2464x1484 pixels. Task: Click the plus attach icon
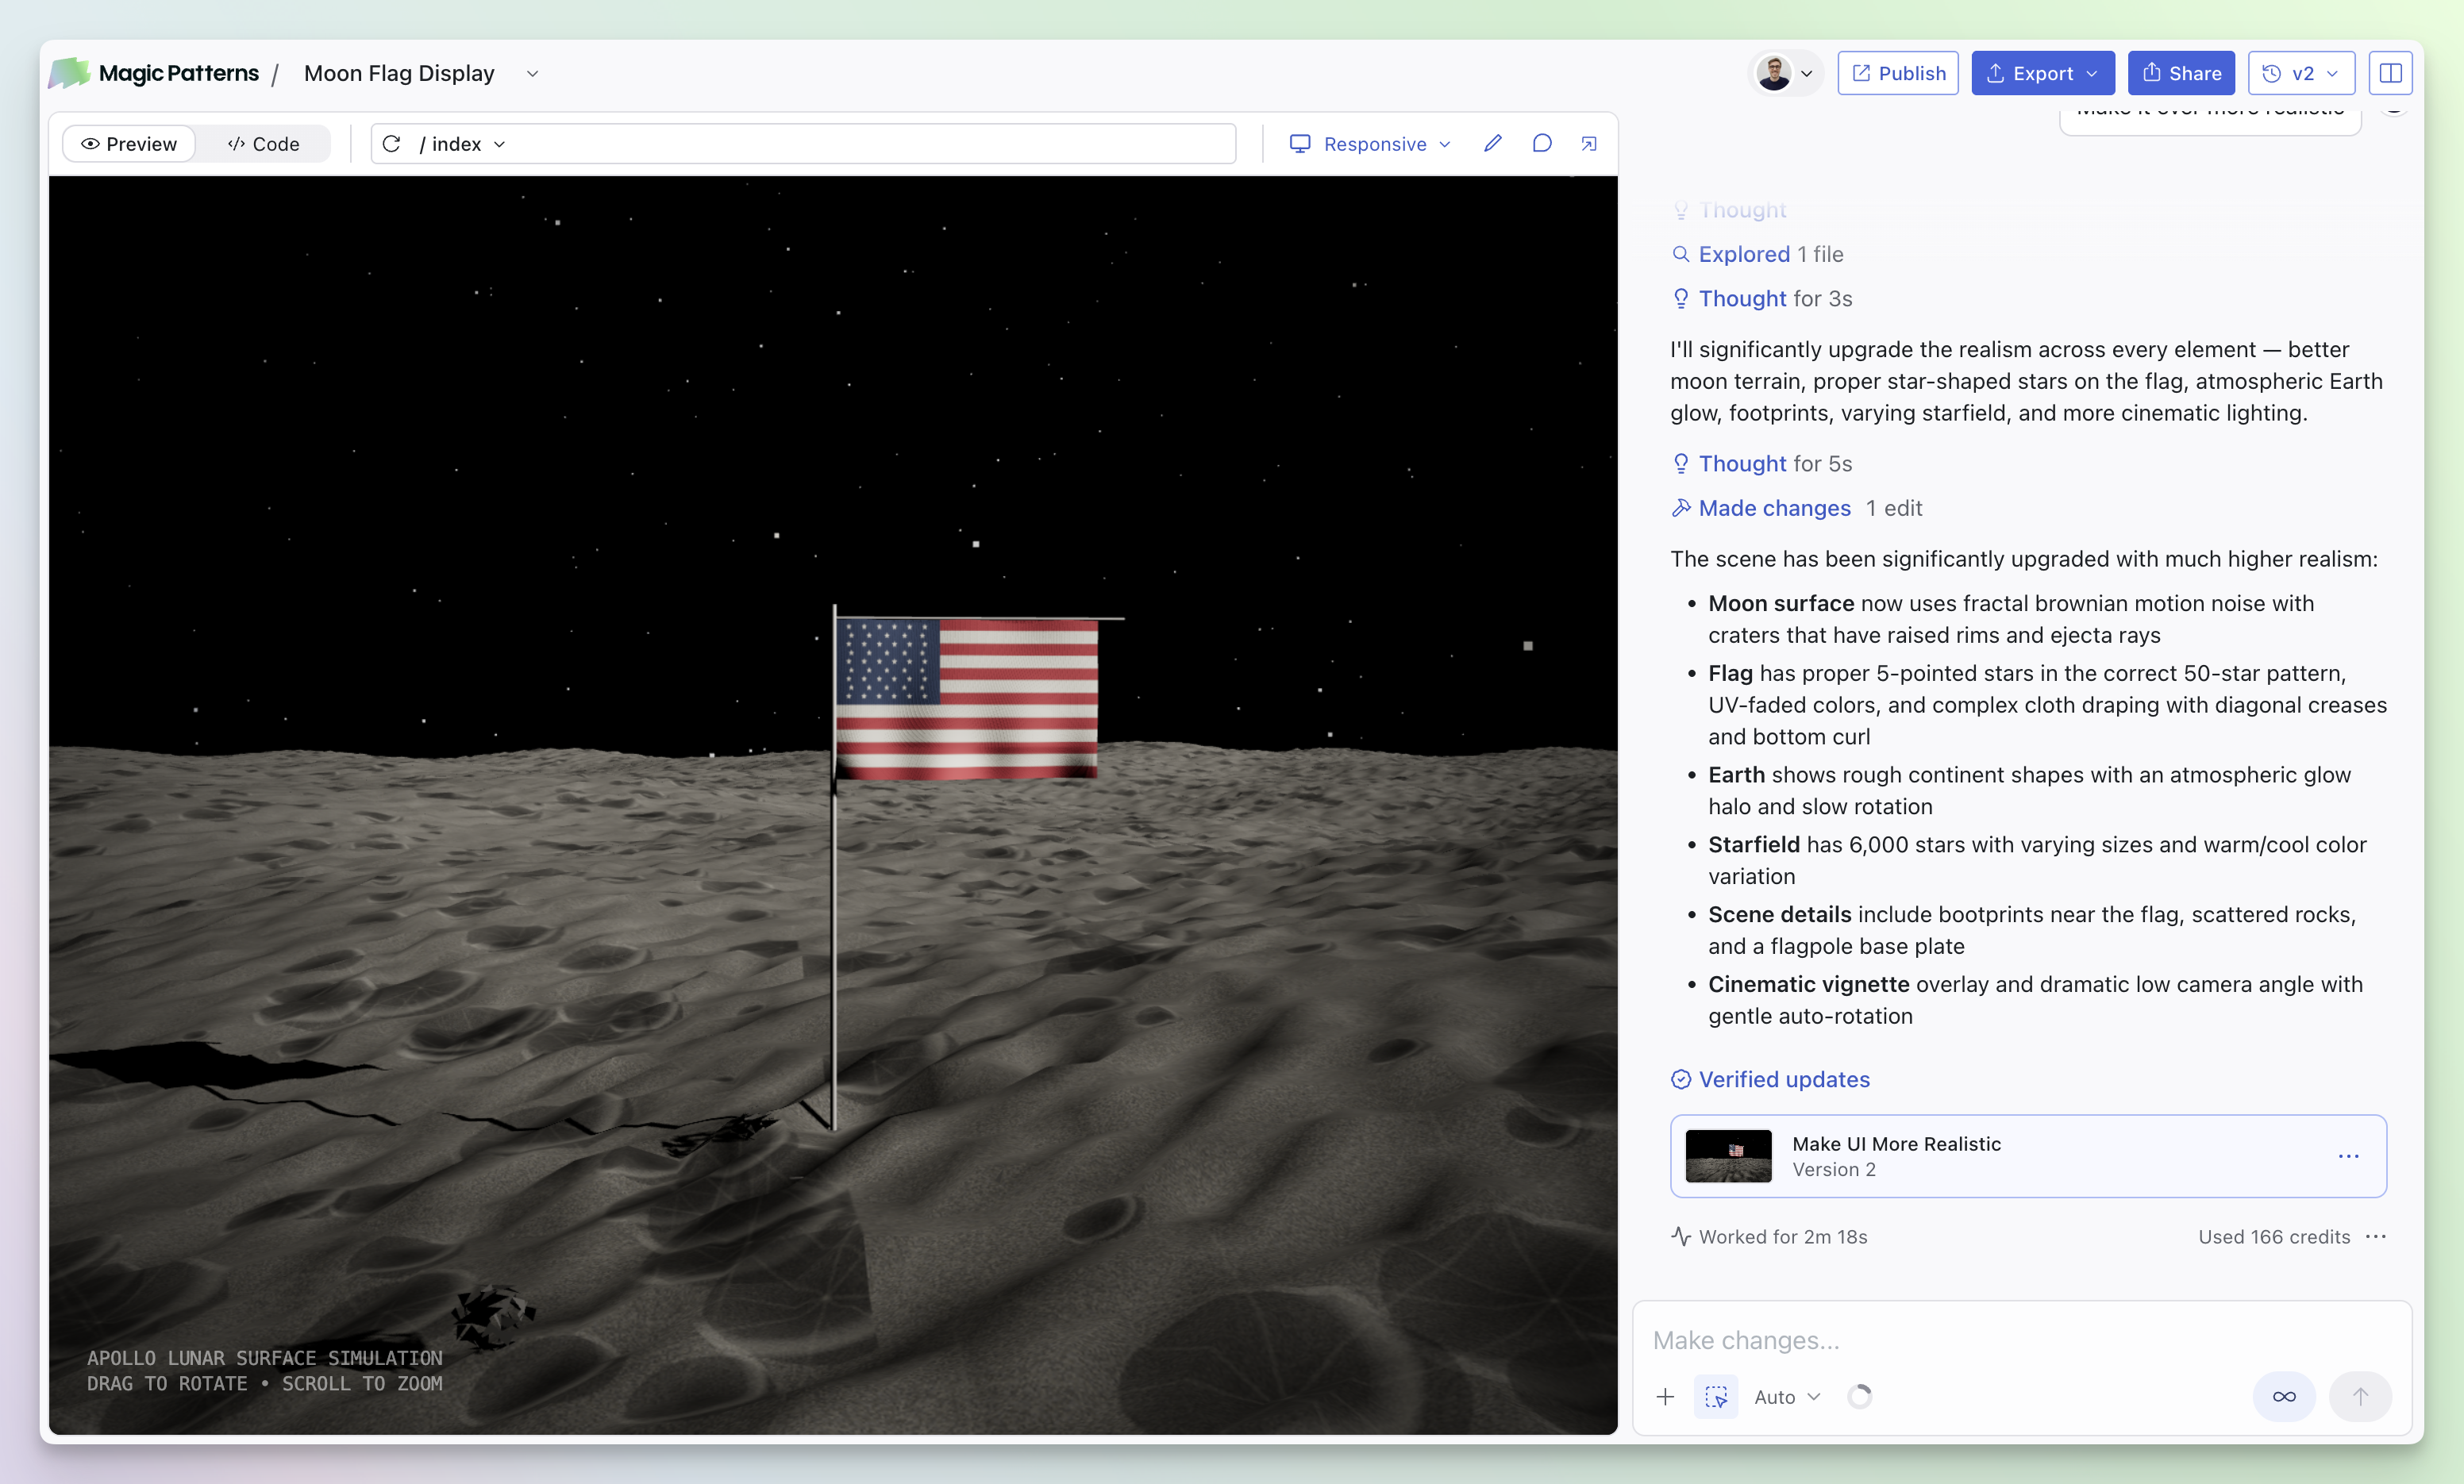coord(1665,1397)
